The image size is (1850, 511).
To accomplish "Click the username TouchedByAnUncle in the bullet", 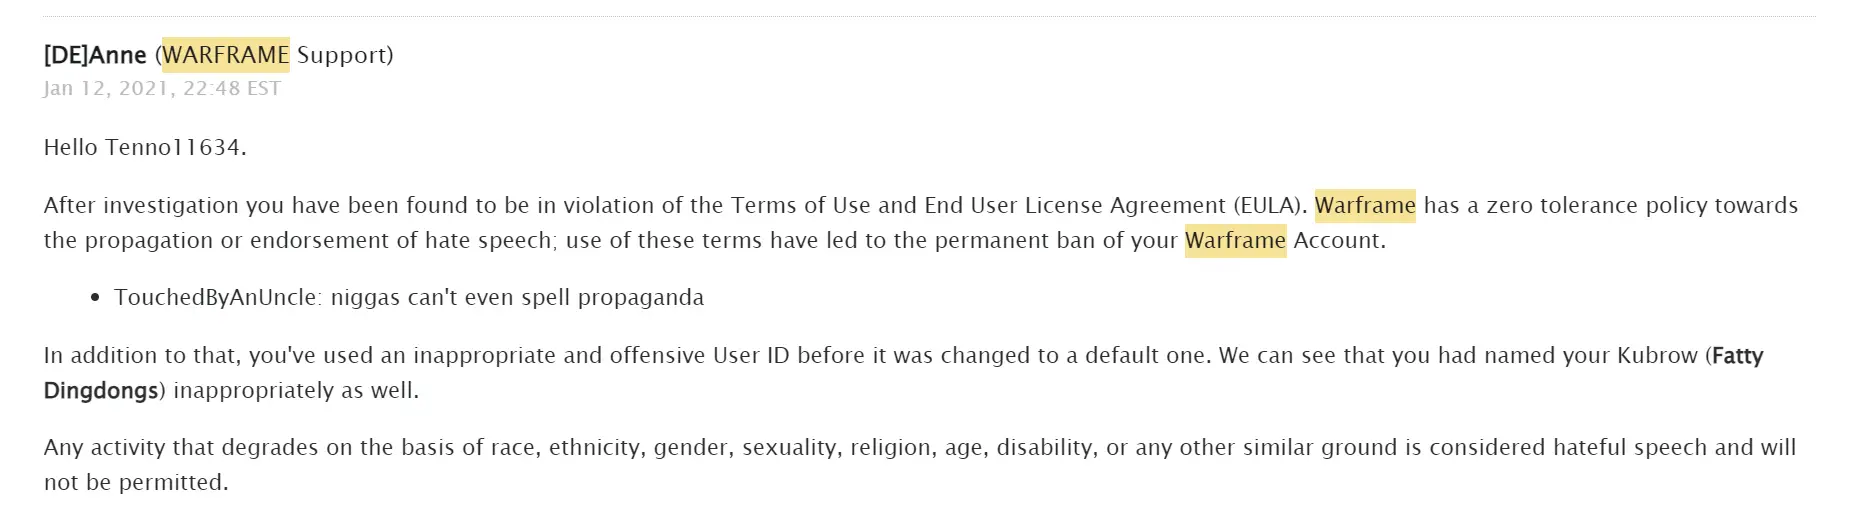I will tap(216, 297).
